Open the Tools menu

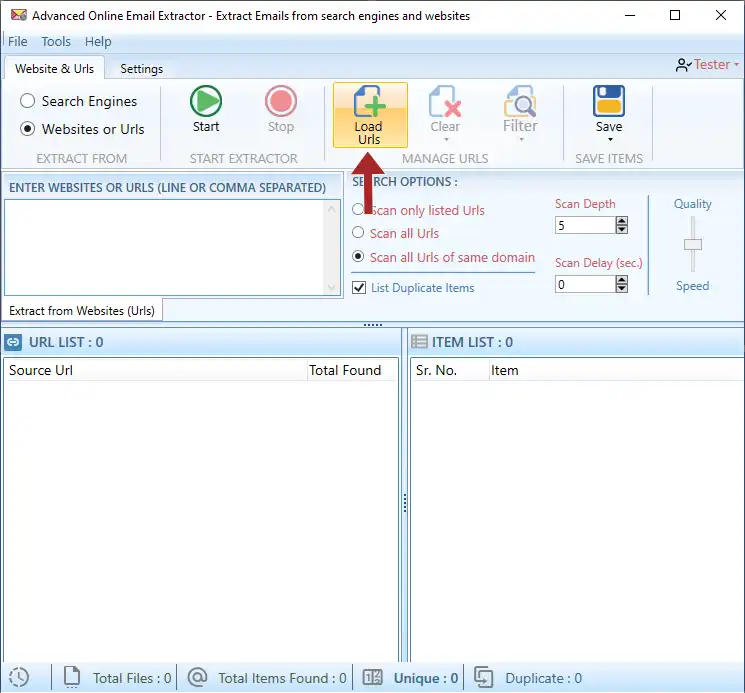point(56,42)
